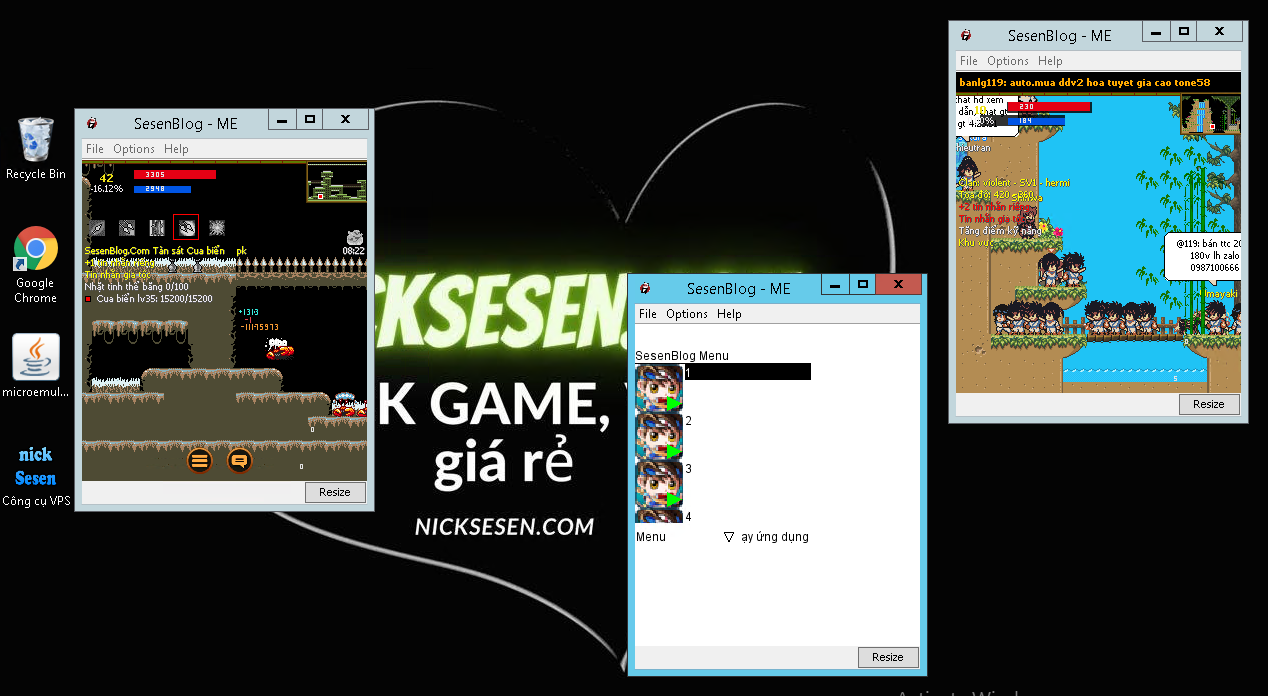Screen dimensions: 1268x696
Task: Open the Help menu in the waterfall game window
Action: tap(1050, 61)
